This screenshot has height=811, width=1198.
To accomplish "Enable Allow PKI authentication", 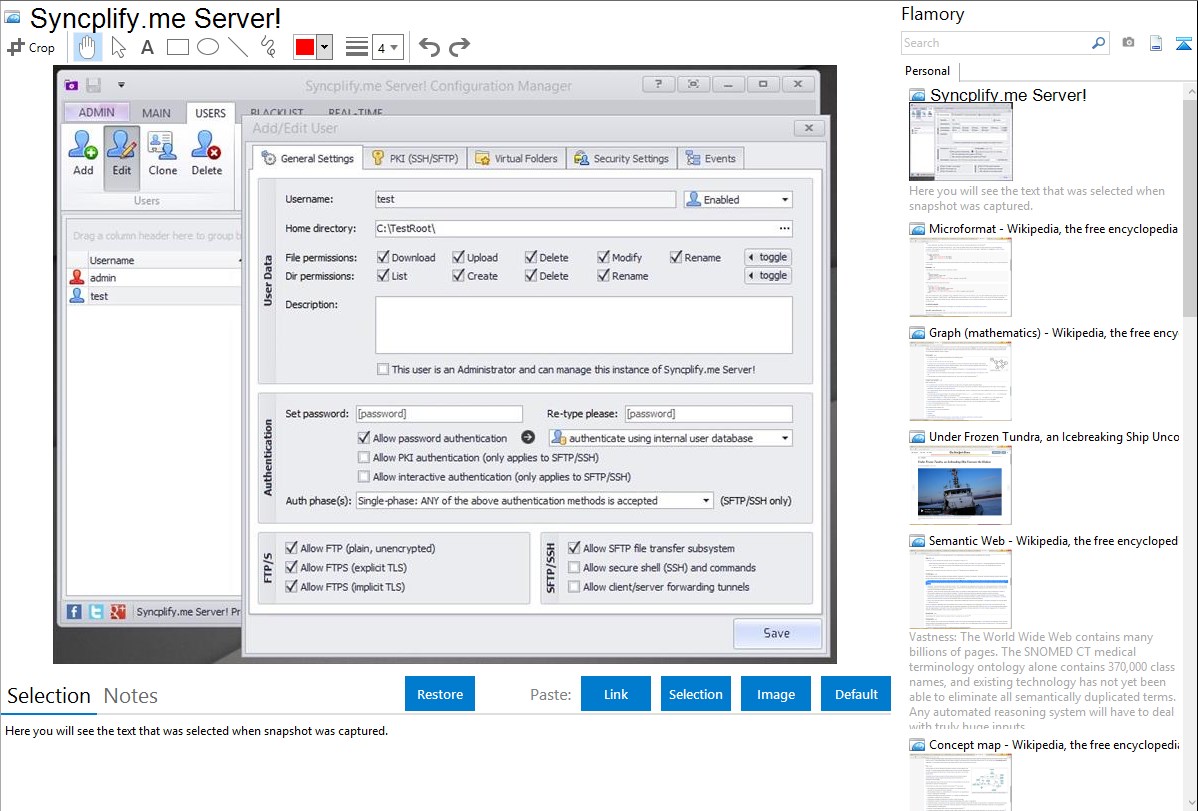I will [x=364, y=457].
